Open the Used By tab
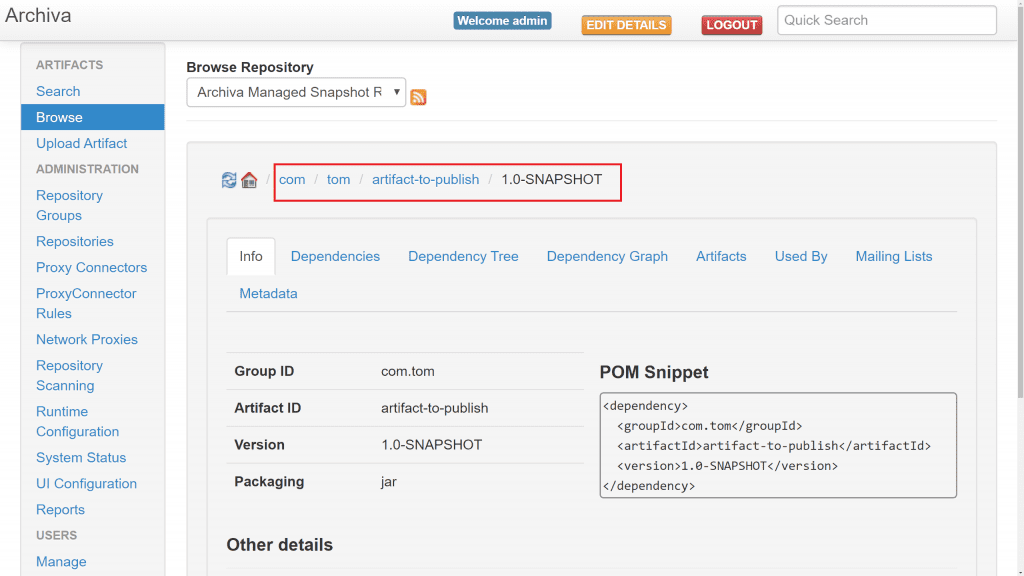The width and height of the screenshot is (1024, 576). tap(801, 256)
